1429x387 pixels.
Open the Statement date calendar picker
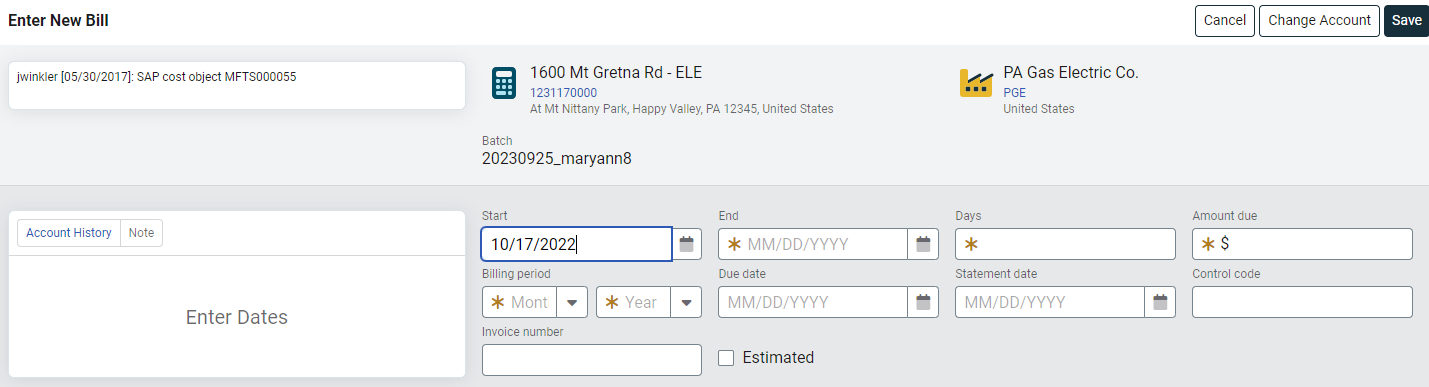1160,302
